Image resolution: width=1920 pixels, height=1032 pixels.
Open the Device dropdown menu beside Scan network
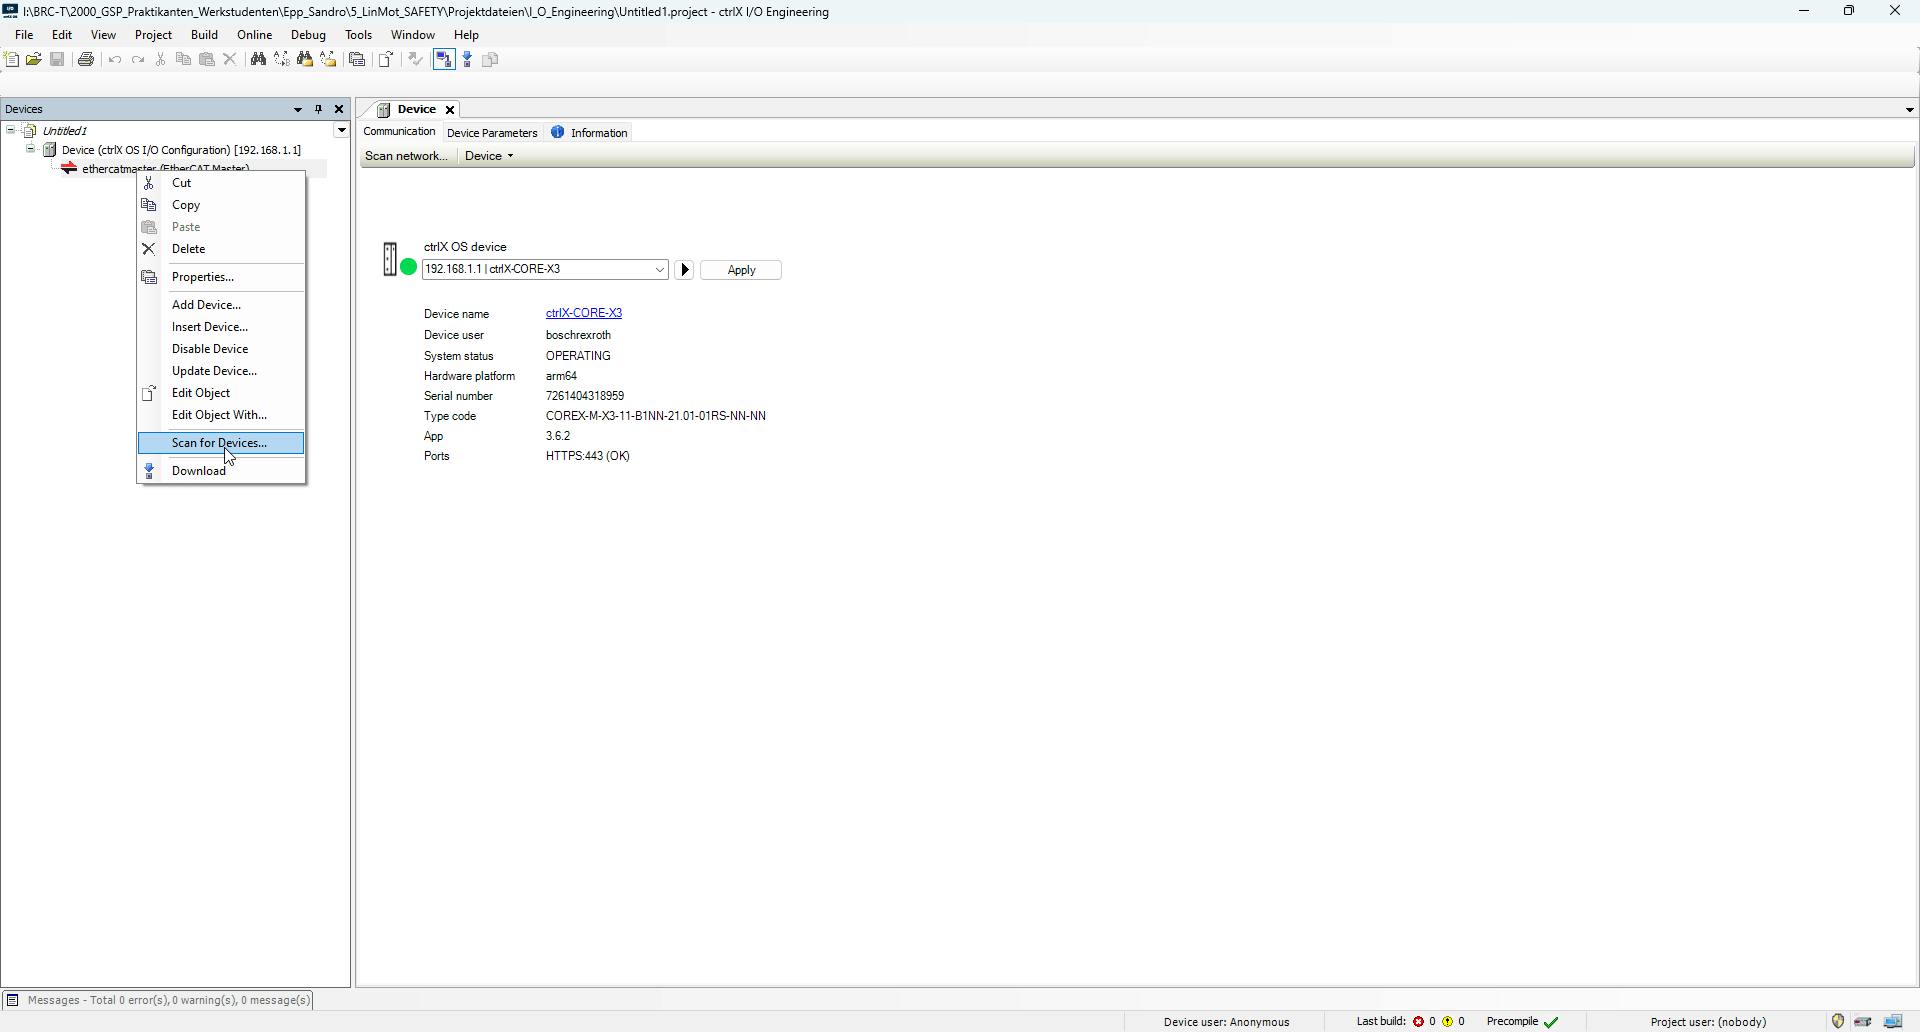point(489,156)
